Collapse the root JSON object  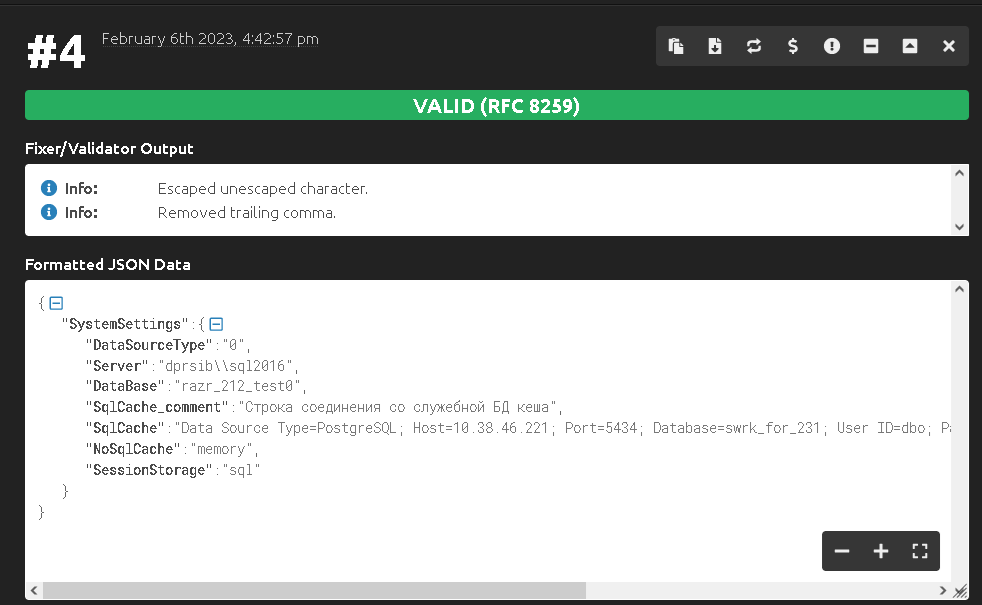click(56, 303)
